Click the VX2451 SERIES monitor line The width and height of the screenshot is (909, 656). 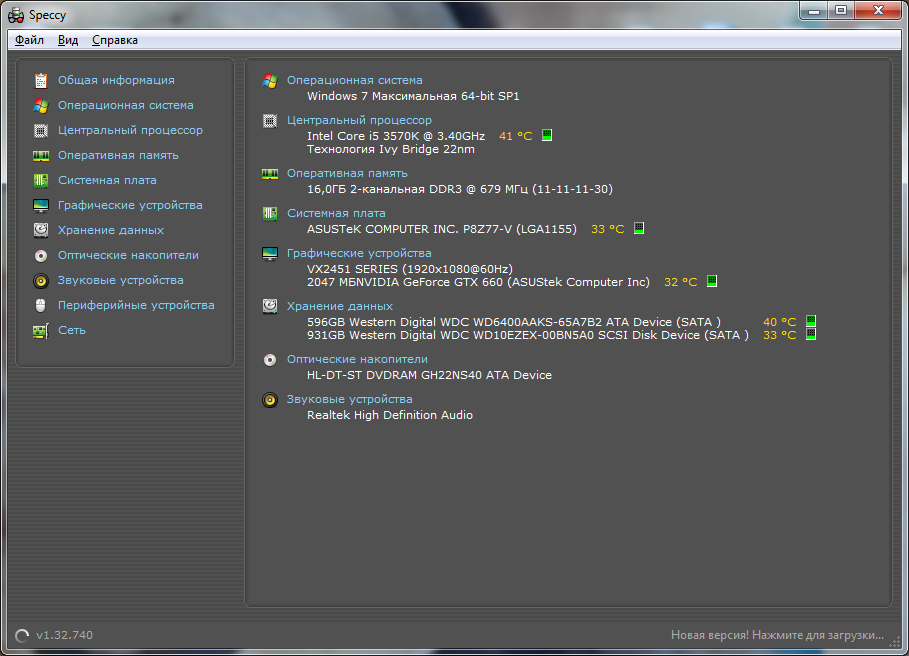410,269
